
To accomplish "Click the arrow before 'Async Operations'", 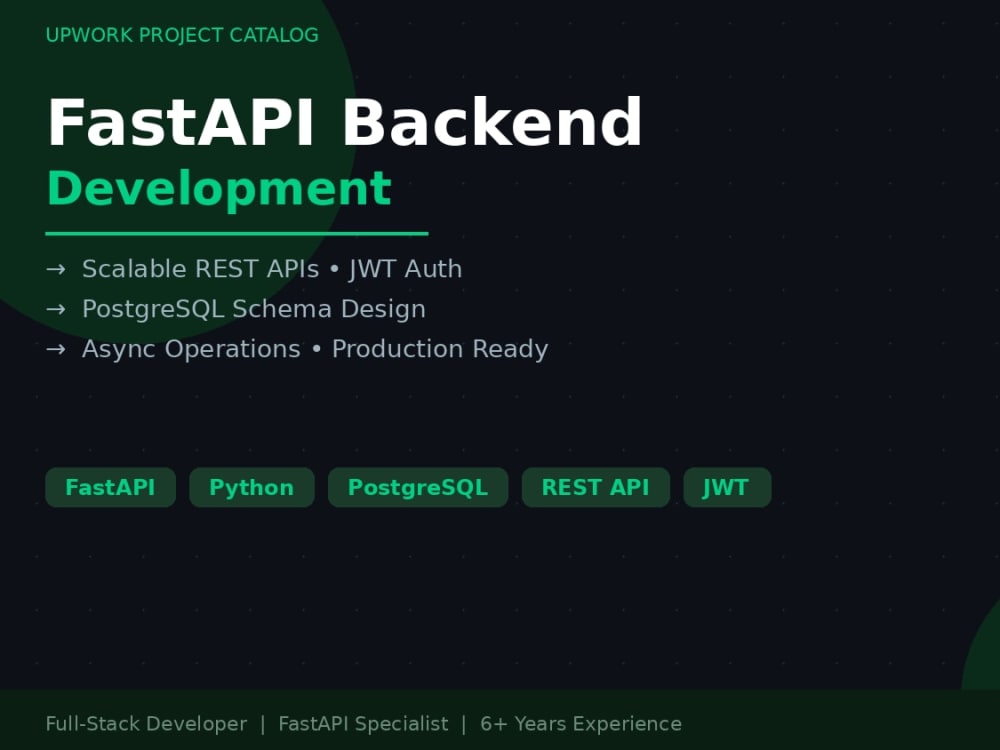I will point(55,349).
